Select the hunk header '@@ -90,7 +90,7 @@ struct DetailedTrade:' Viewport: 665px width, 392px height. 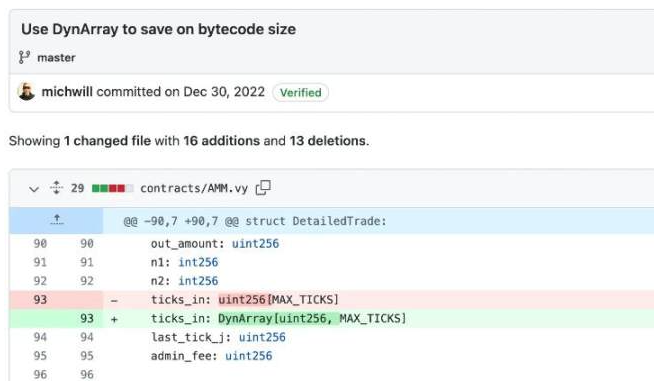[x=255, y=221]
